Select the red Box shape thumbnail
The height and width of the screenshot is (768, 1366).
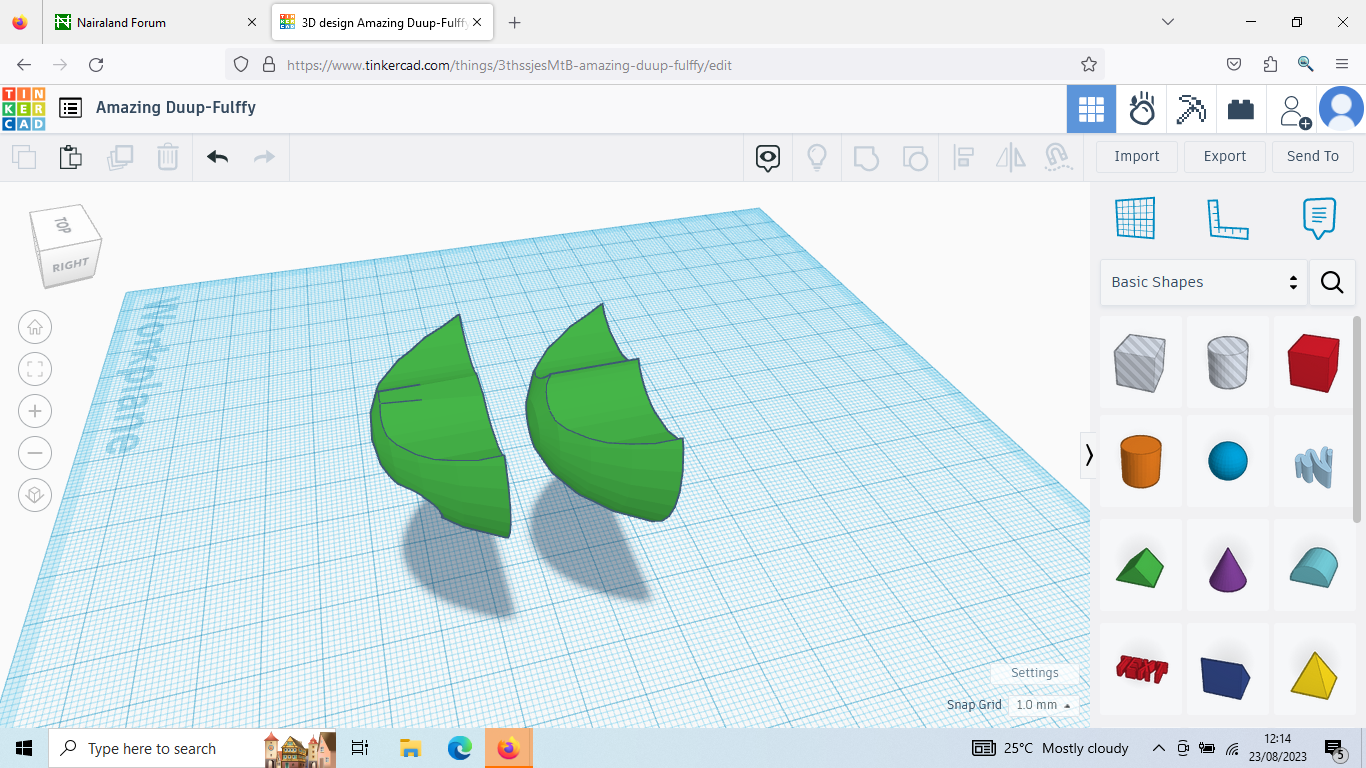coord(1313,362)
